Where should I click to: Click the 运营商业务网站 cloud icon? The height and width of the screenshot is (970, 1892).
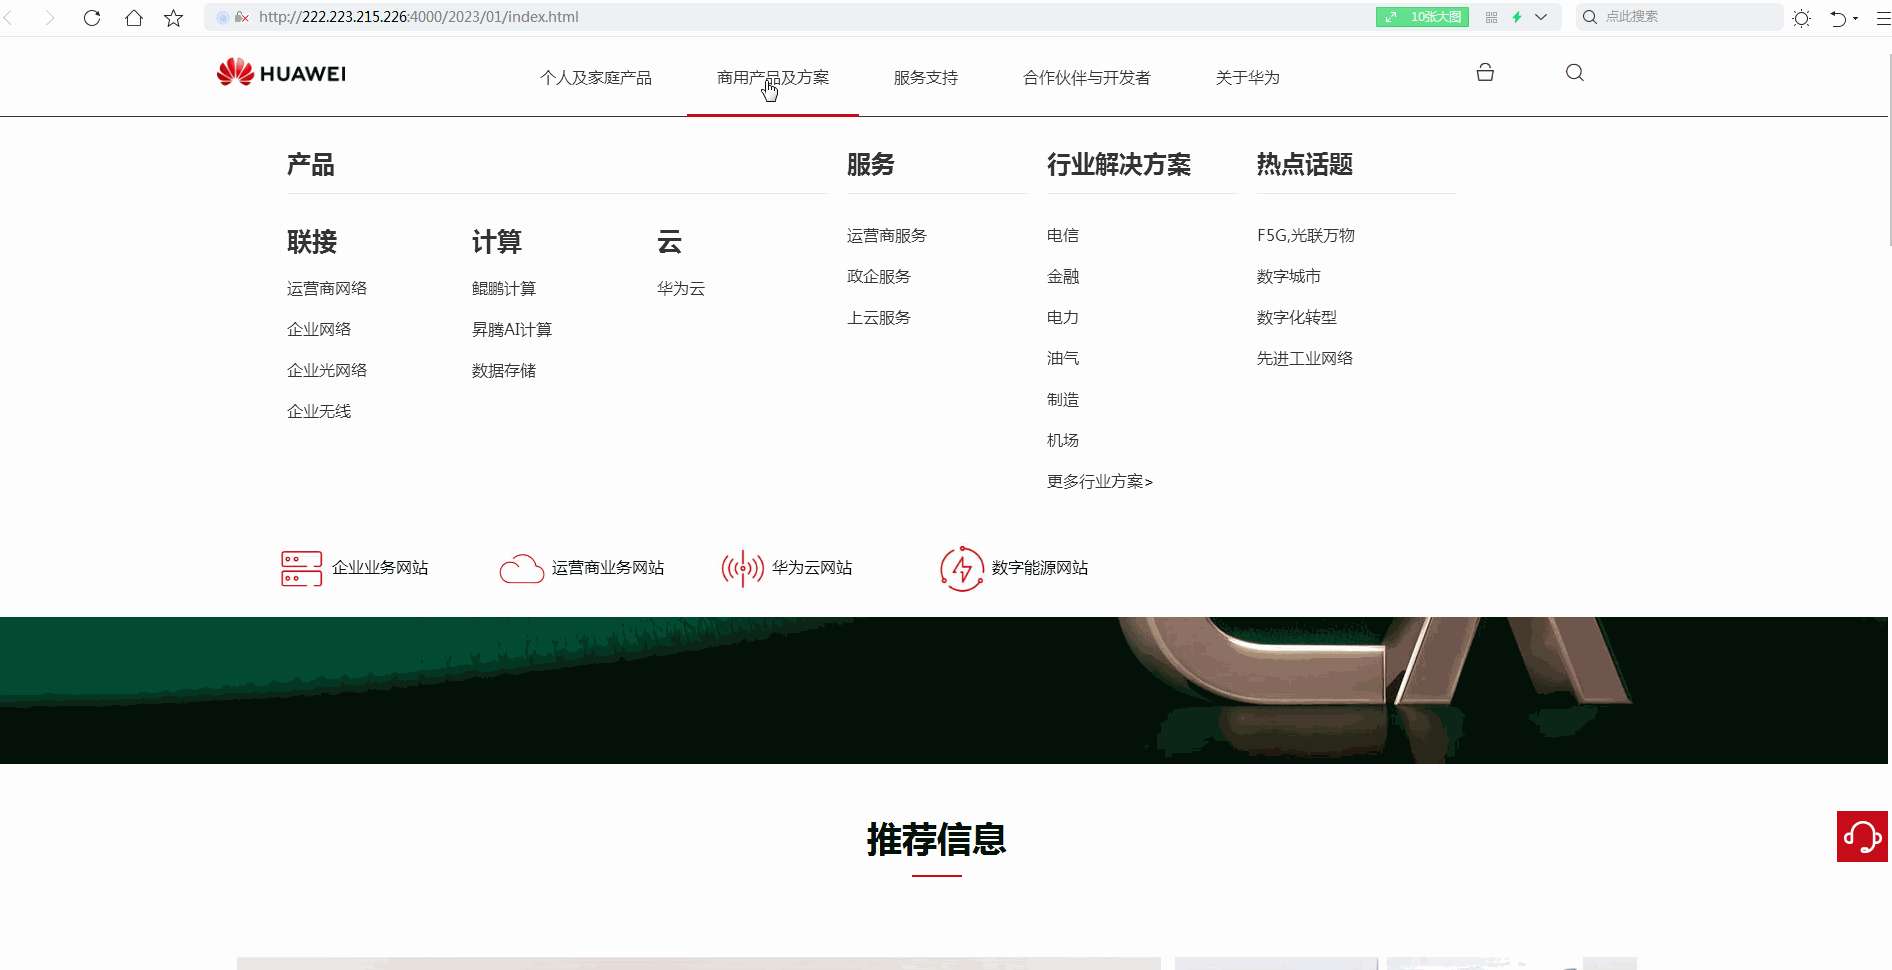point(521,568)
